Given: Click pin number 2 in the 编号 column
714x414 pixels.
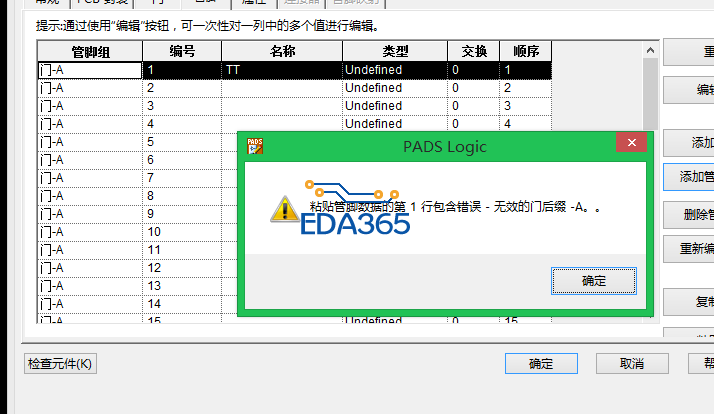Looking at the screenshot, I should pos(182,88).
